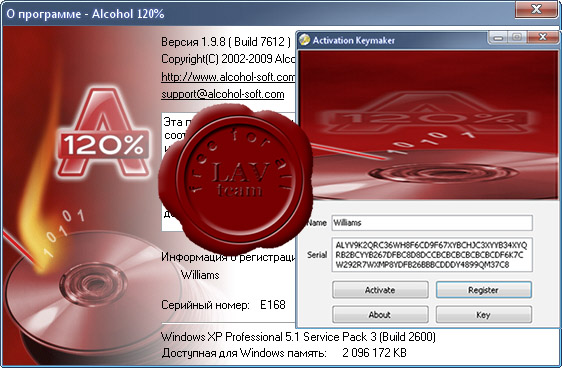562x368 pixels.
Task: Click the Key button
Action: pos(484,314)
